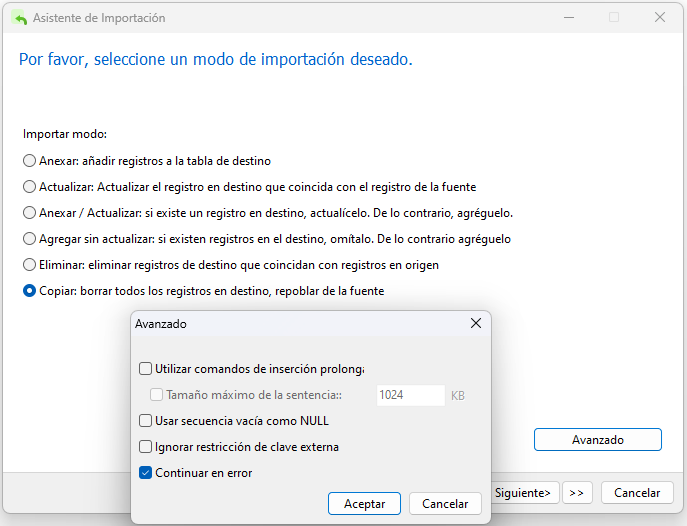
Task: Cancel the import wizard
Action: coord(636,493)
